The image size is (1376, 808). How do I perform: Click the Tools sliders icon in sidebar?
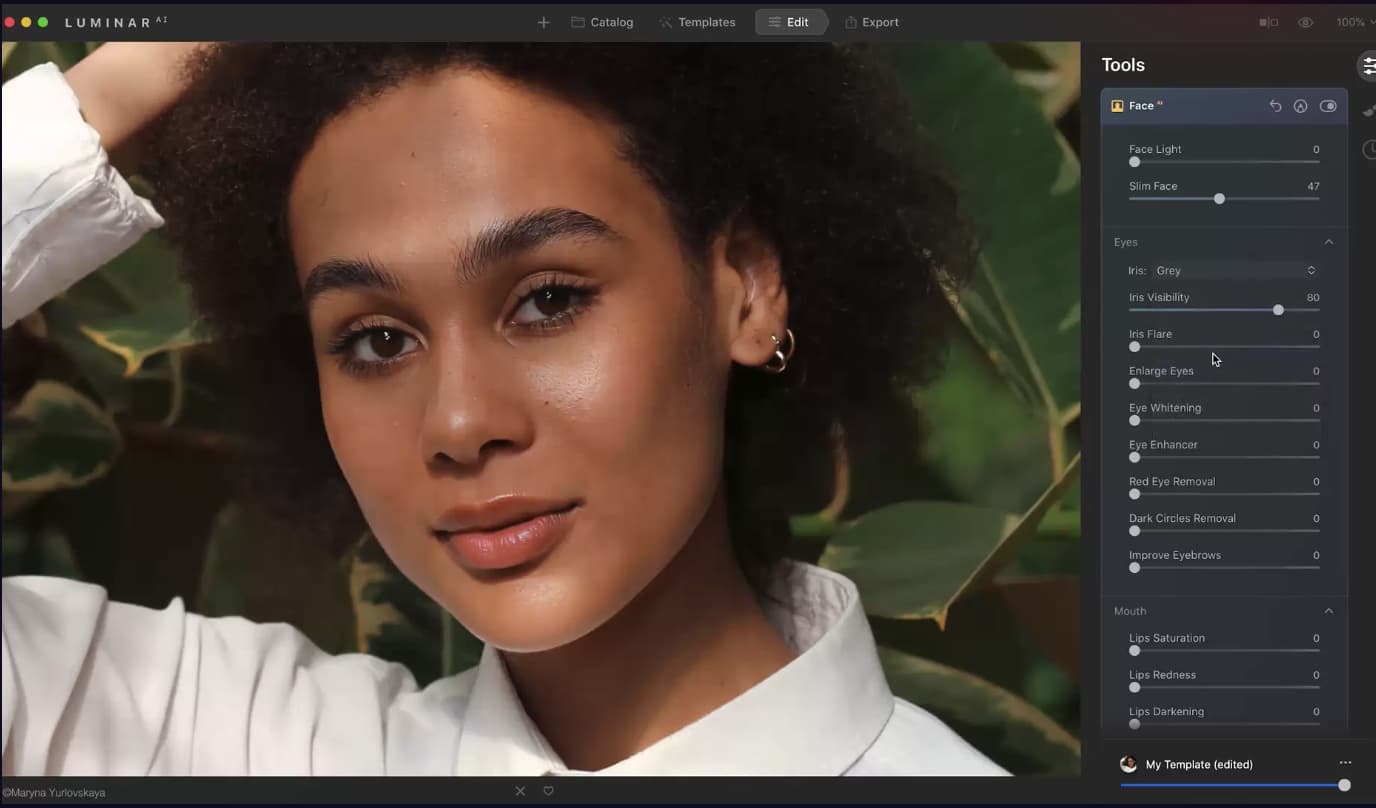(x=1369, y=66)
